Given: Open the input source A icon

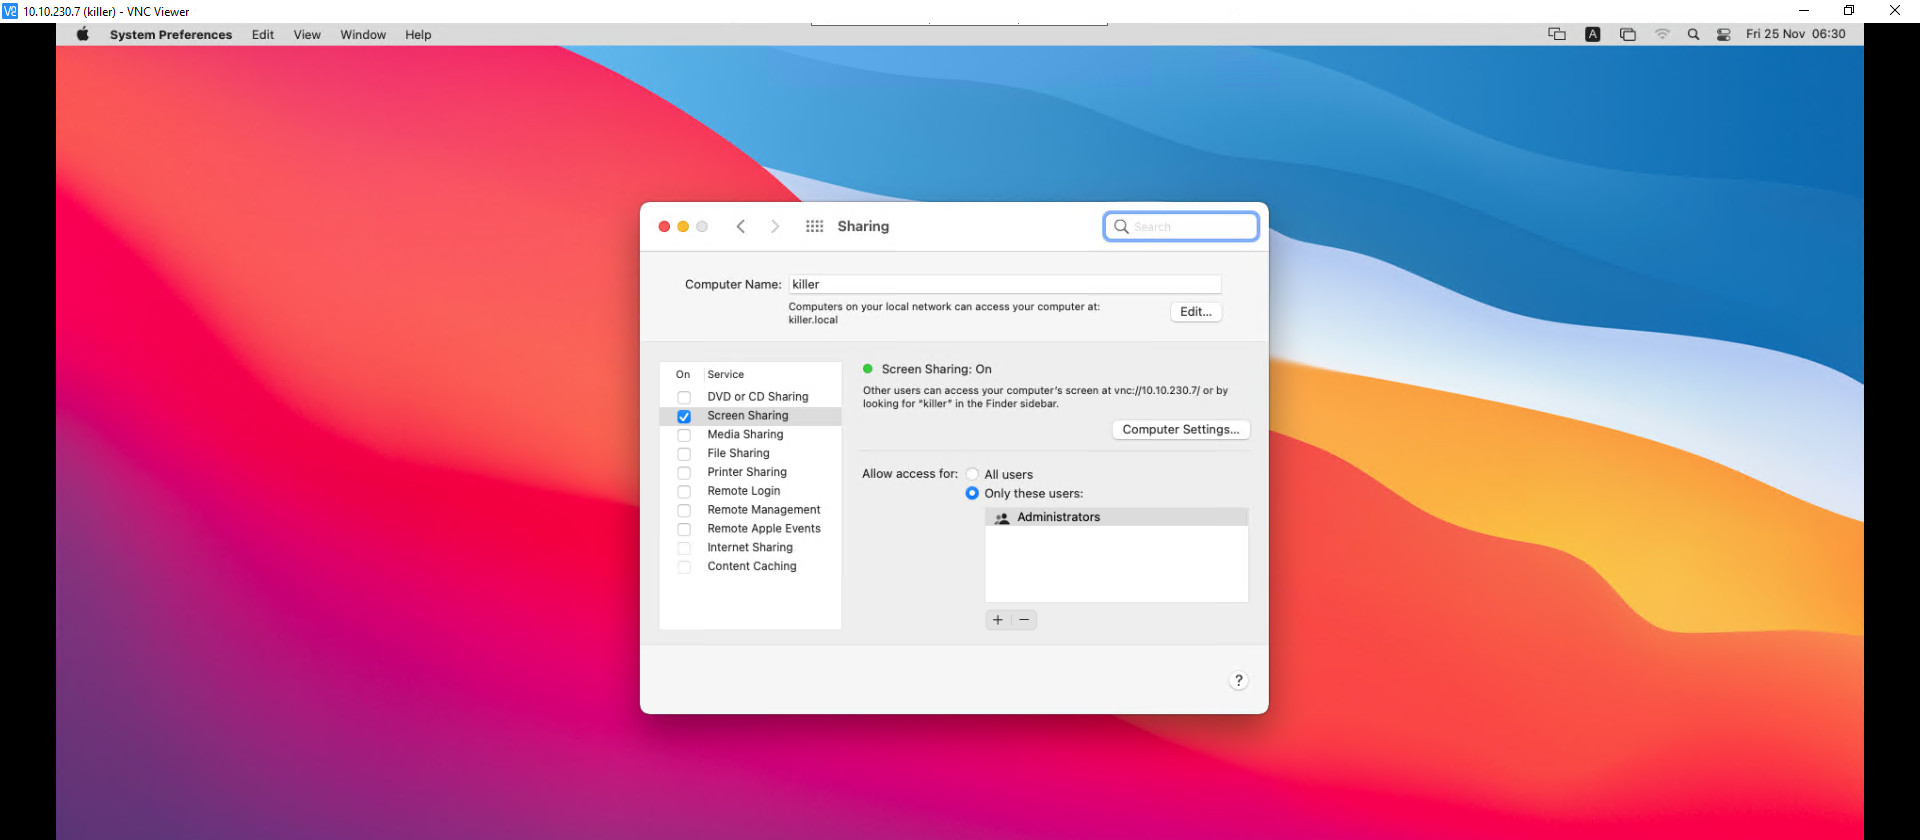Looking at the screenshot, I should click(x=1593, y=34).
